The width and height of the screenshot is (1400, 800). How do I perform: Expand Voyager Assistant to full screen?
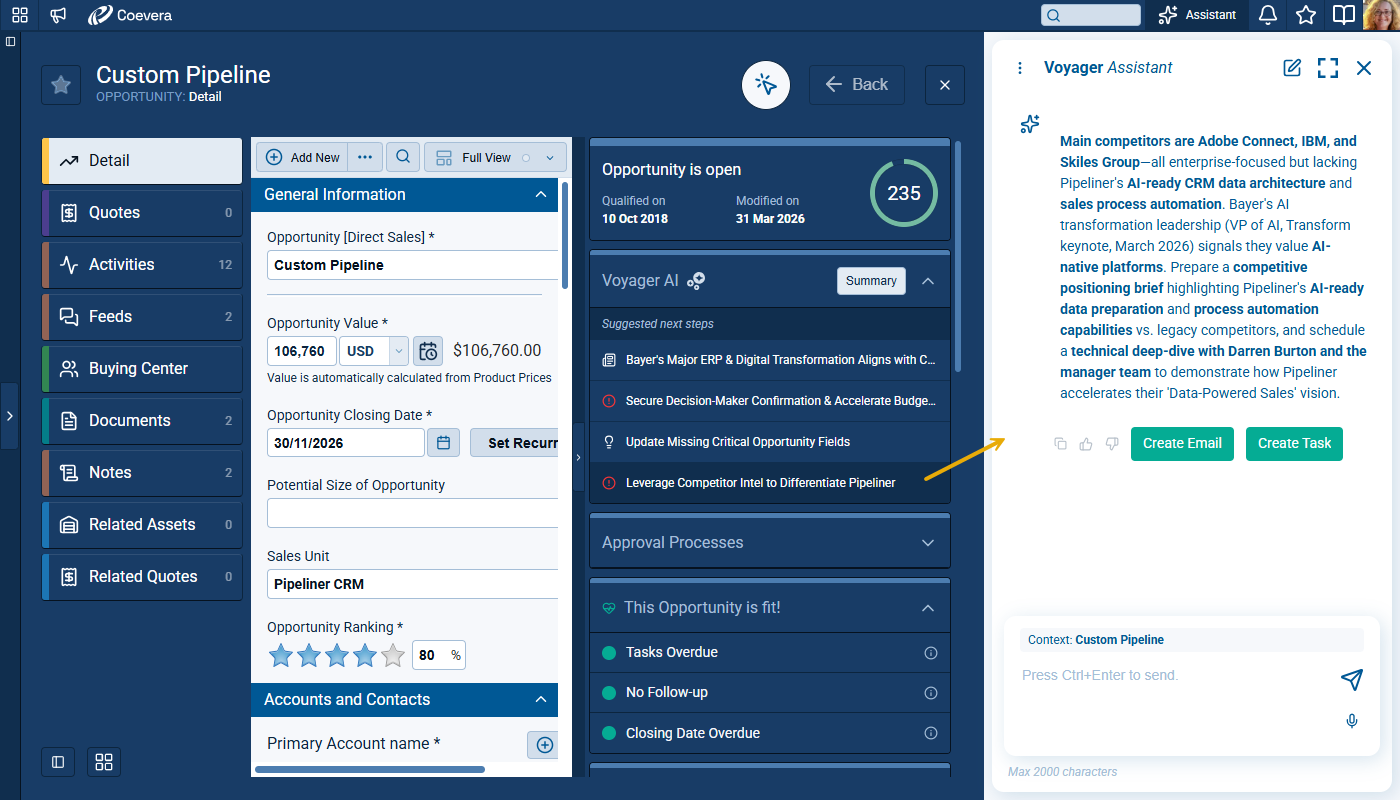(1327, 68)
